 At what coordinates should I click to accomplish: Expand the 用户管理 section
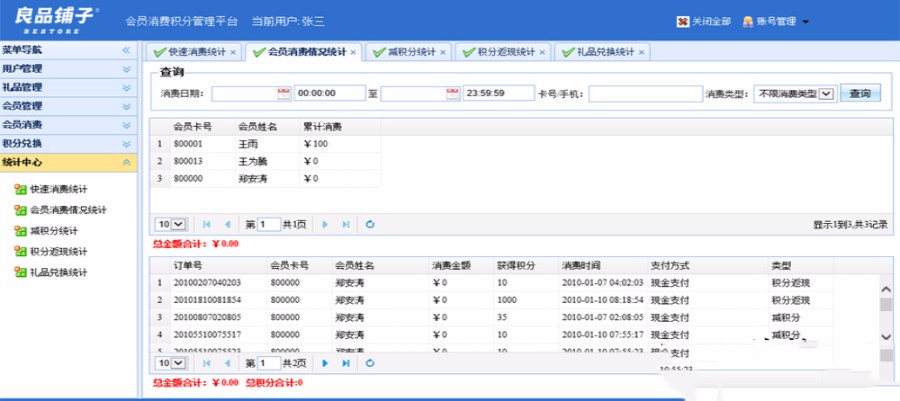click(127, 69)
